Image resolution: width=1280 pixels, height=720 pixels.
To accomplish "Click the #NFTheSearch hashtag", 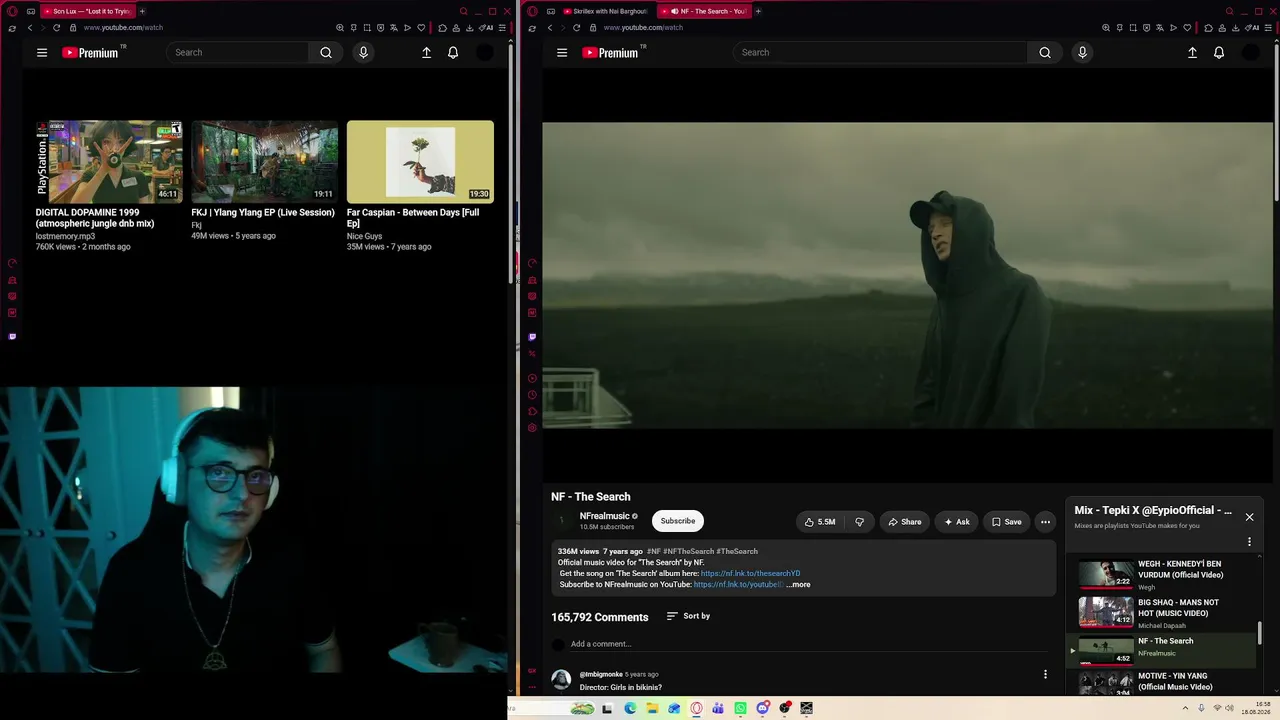I will click(x=688, y=551).
